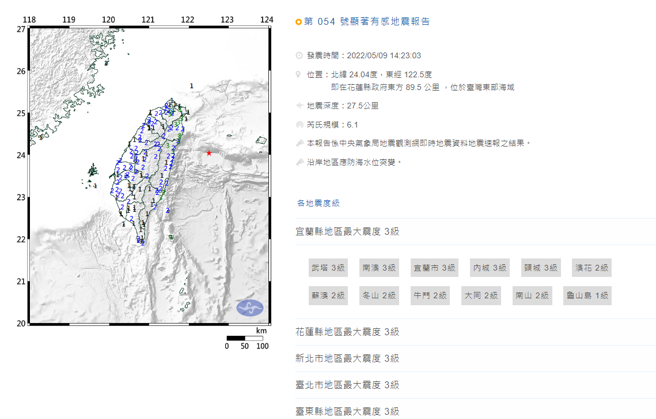The image size is (656, 419).
Task: Click the orange circle bullet before report title
Action: click(298, 21)
